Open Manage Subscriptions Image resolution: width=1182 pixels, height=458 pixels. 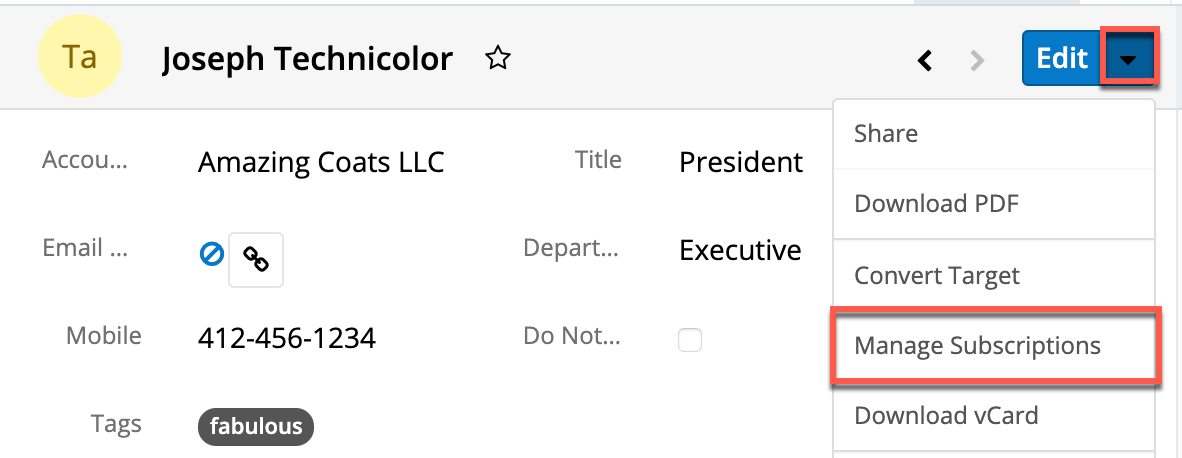tap(977, 346)
